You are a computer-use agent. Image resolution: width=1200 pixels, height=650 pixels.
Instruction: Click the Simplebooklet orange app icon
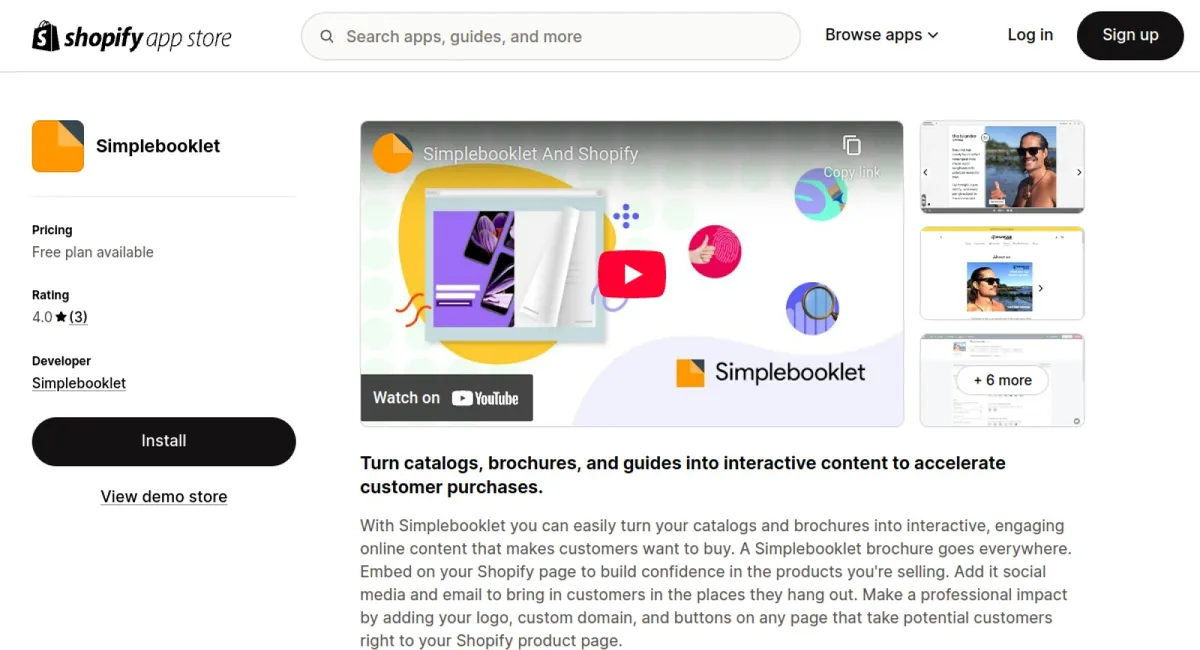pos(58,146)
